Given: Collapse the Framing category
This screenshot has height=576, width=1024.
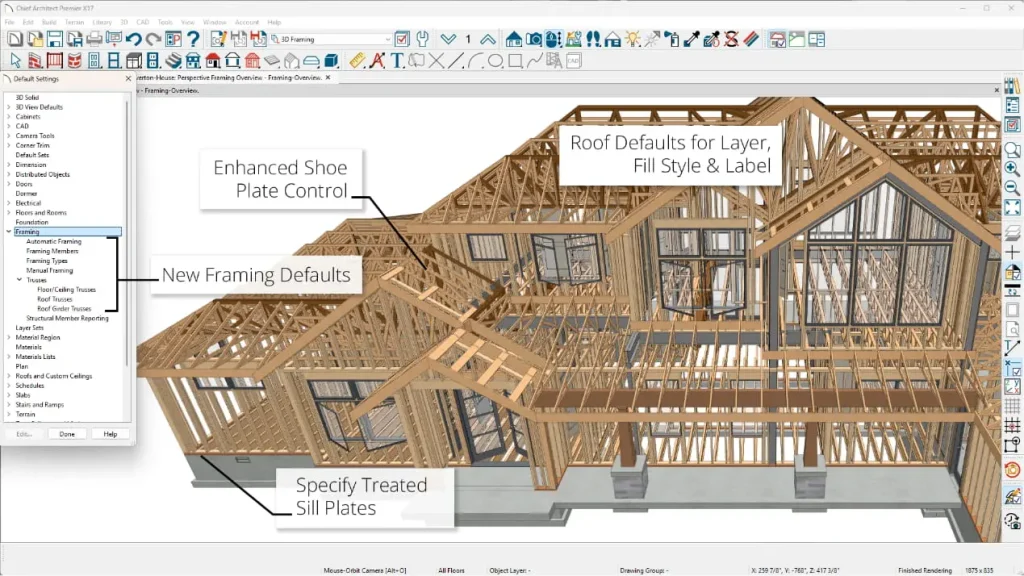Looking at the screenshot, I should coord(10,231).
